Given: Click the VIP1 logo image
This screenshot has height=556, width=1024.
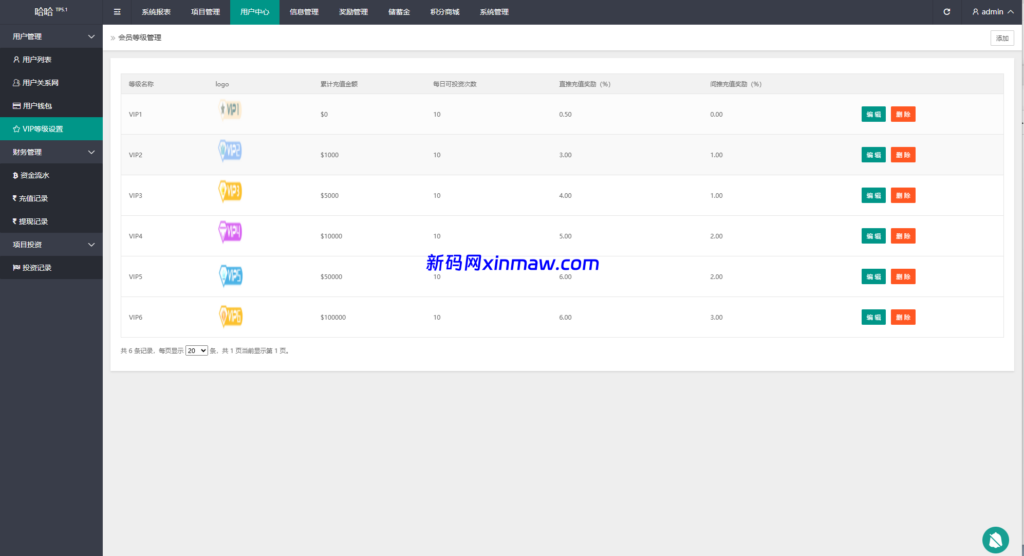Looking at the screenshot, I should [x=230, y=110].
